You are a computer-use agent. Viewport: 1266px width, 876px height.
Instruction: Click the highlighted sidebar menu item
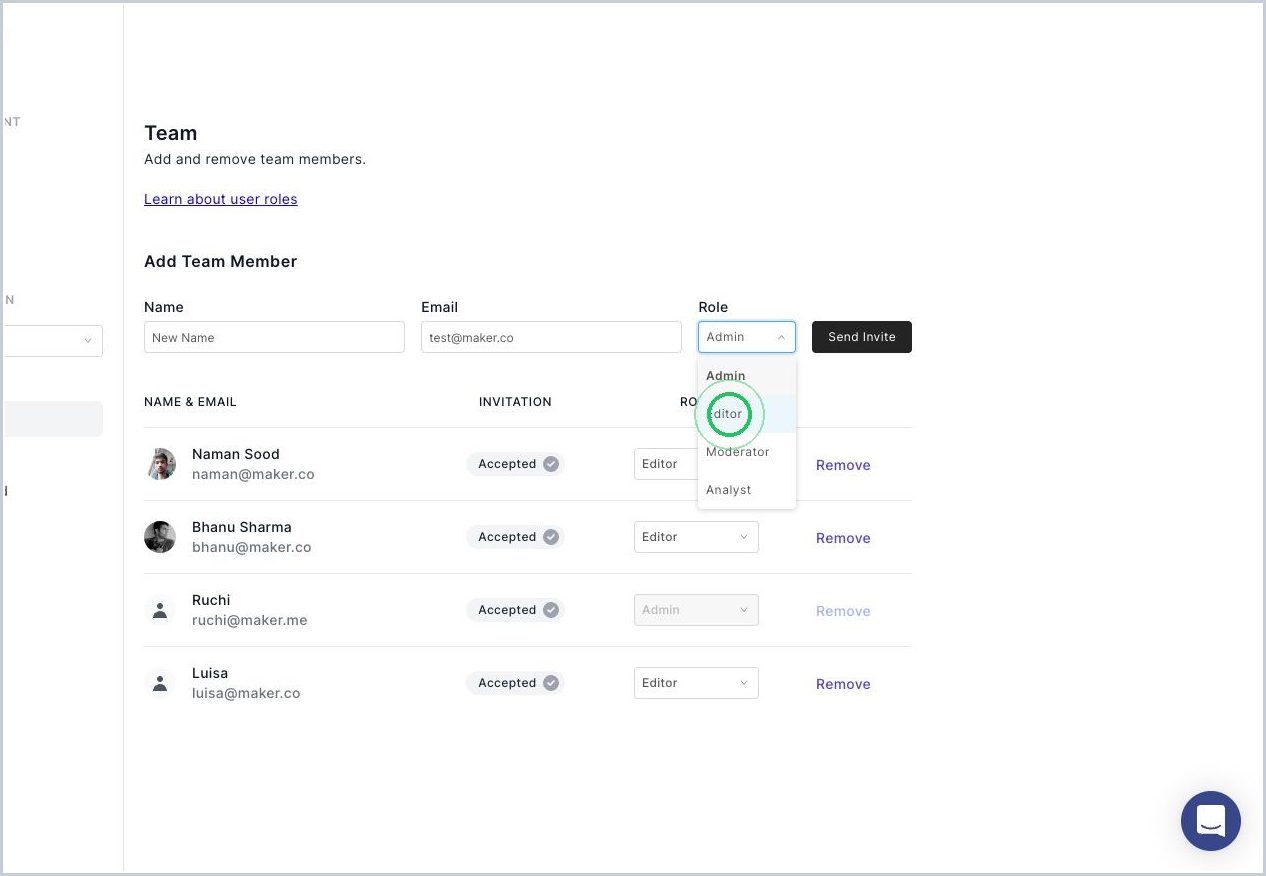pos(52,419)
